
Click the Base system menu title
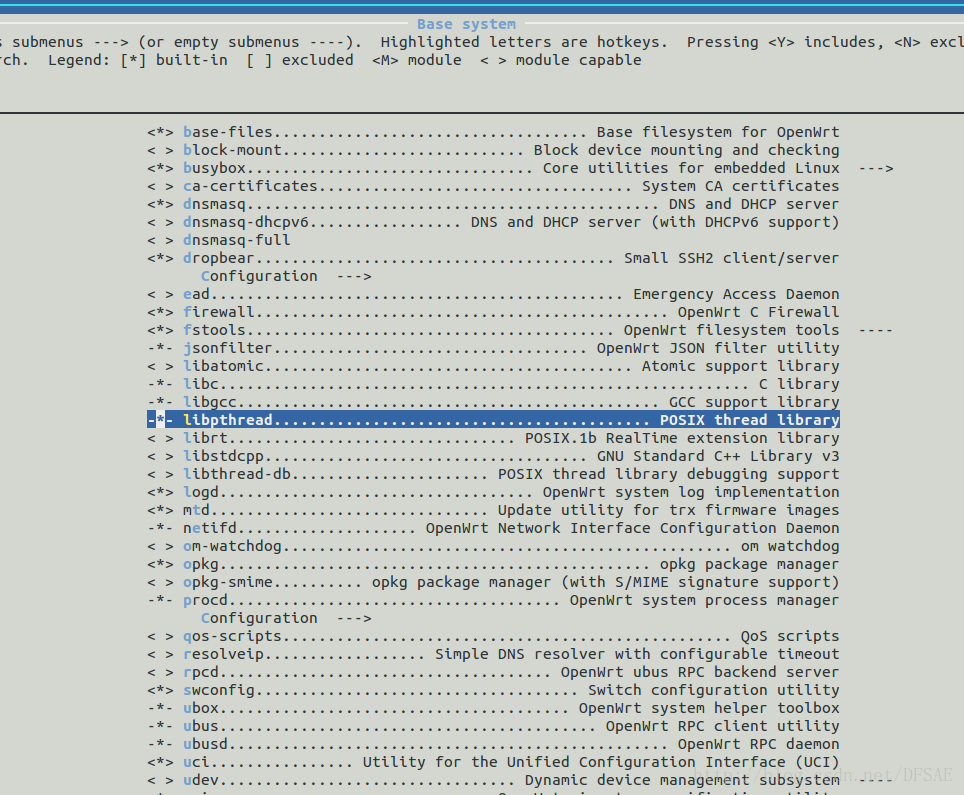pos(466,24)
